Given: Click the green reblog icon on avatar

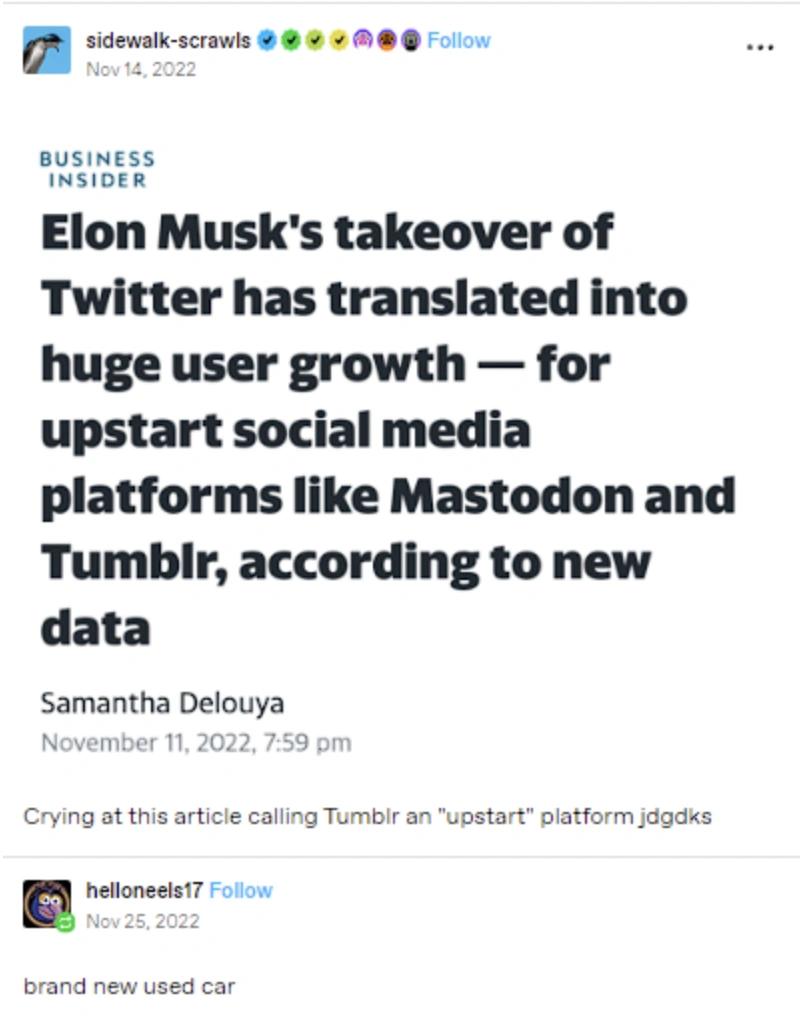Looking at the screenshot, I should 66,922.
